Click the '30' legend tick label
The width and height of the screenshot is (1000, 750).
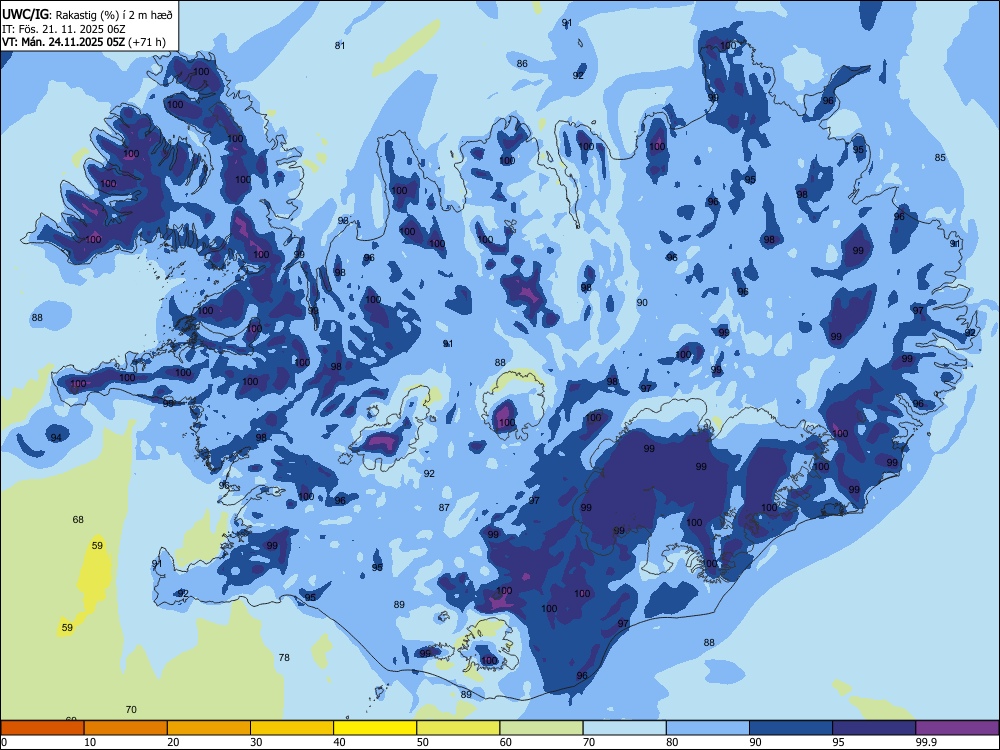[256, 742]
